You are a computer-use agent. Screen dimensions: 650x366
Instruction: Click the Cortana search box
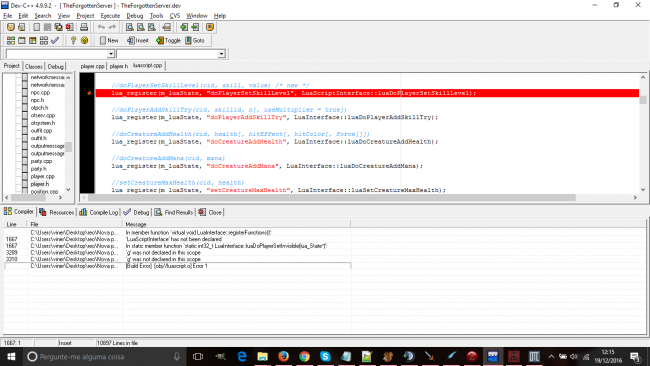coord(104,356)
